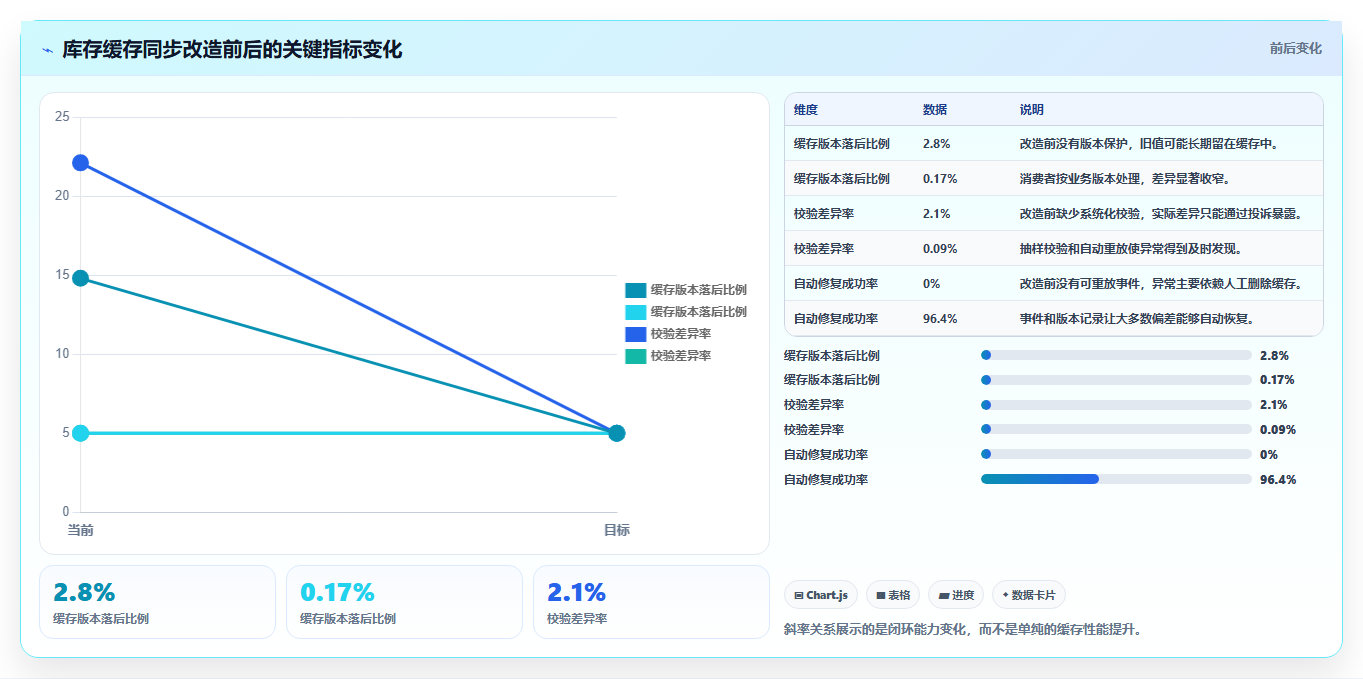This screenshot has height=679, width=1363.
Task: Open the 0.17% 缓存版本落后比例 data card
Action: (x=404, y=602)
